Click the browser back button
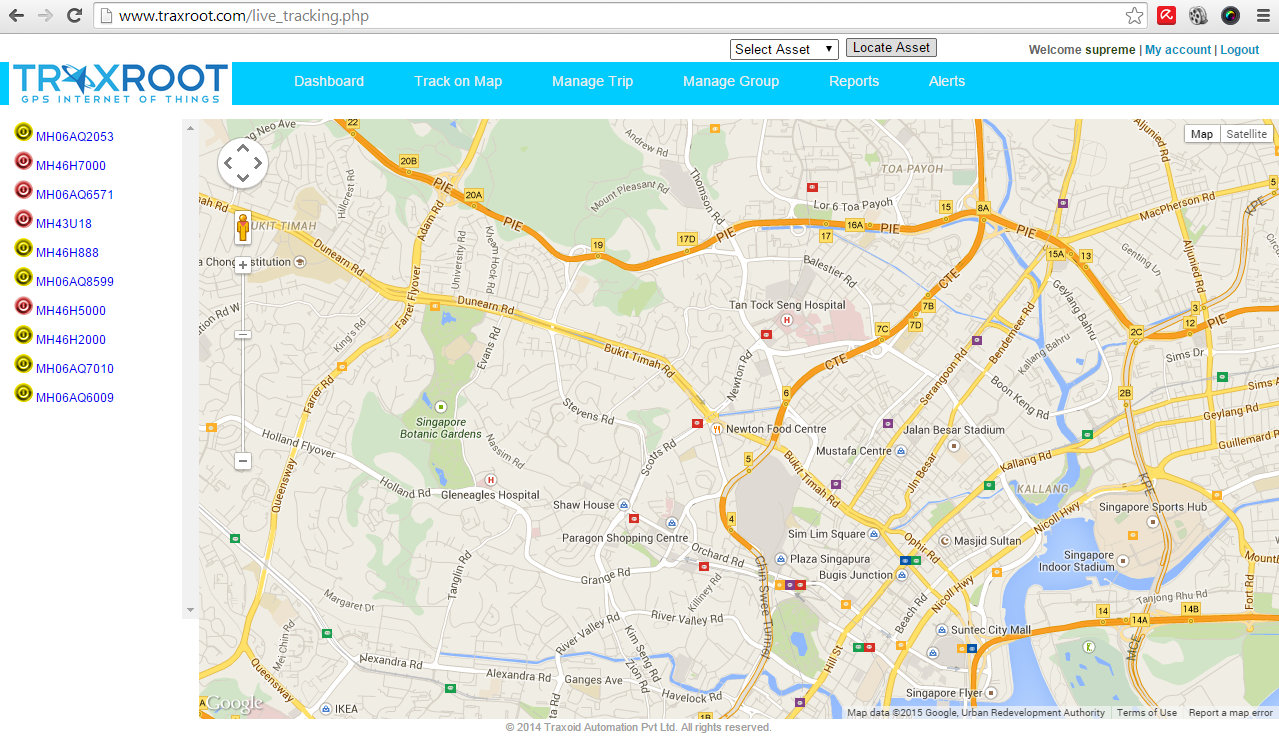1279x737 pixels. (x=16, y=15)
